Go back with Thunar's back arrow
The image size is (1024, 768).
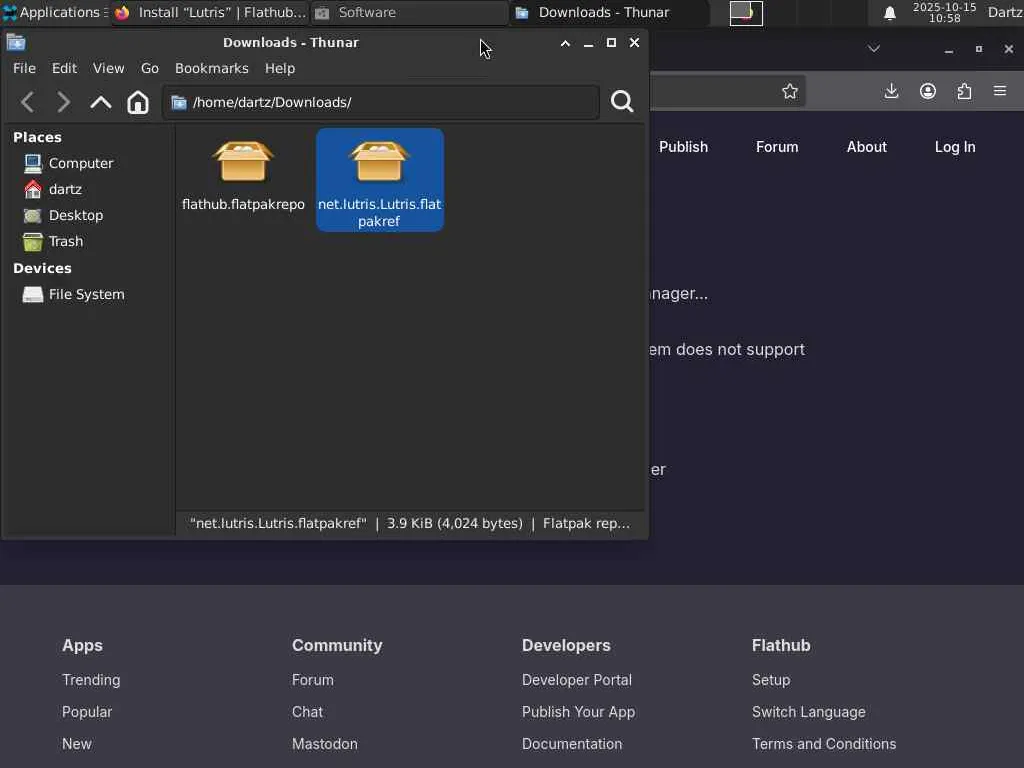(27, 102)
